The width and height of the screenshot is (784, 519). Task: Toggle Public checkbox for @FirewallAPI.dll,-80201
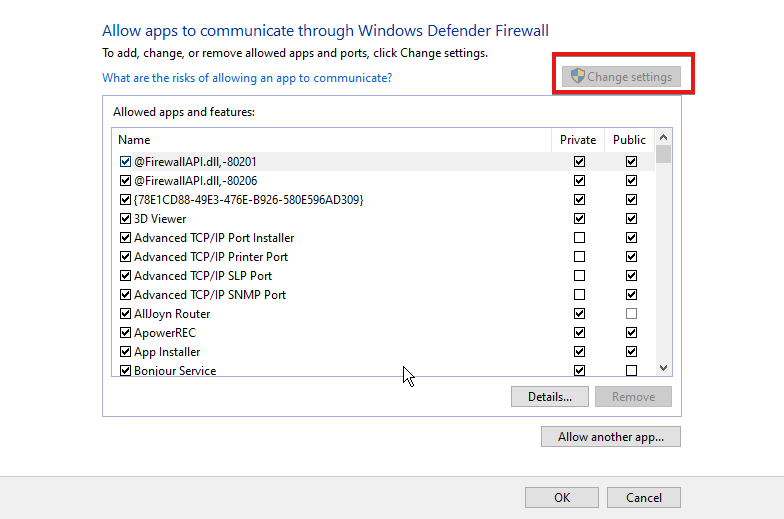point(631,162)
